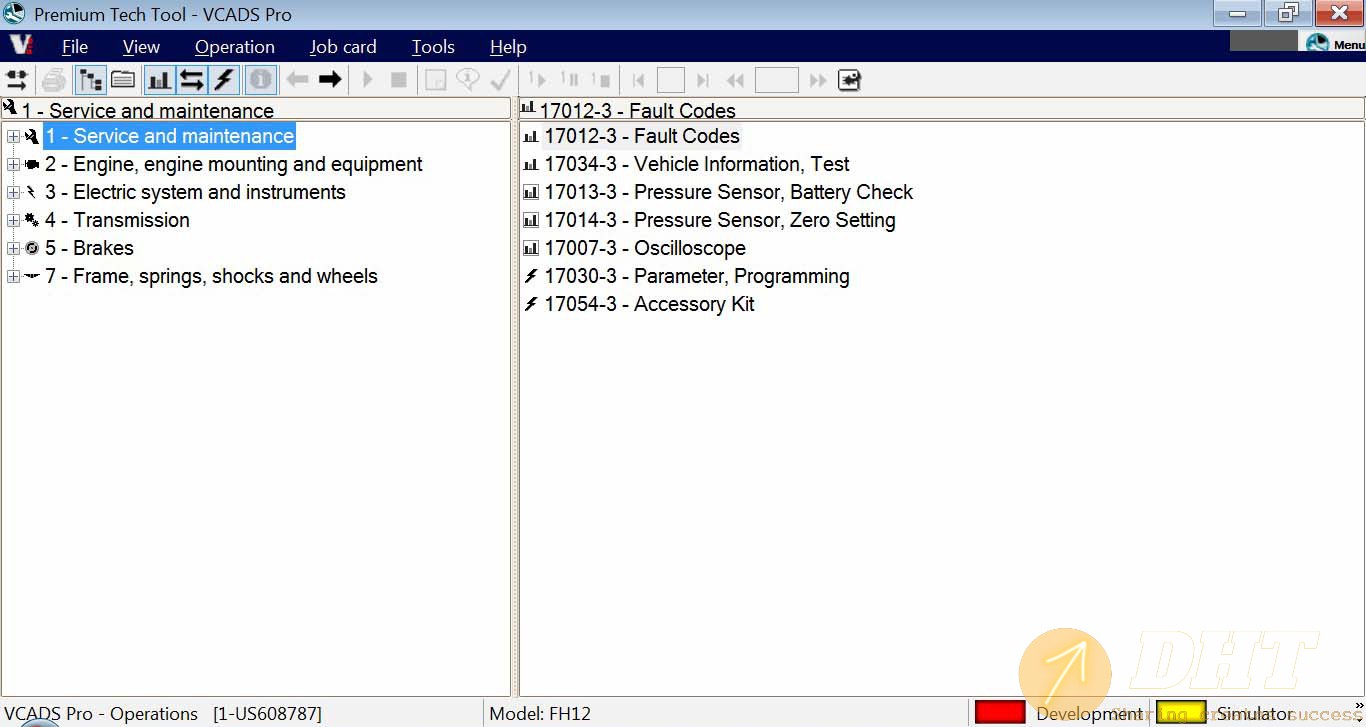Click the fast-forward double-arrow toolbar icon
Viewport: 1366px width, 727px height.
tap(818, 80)
